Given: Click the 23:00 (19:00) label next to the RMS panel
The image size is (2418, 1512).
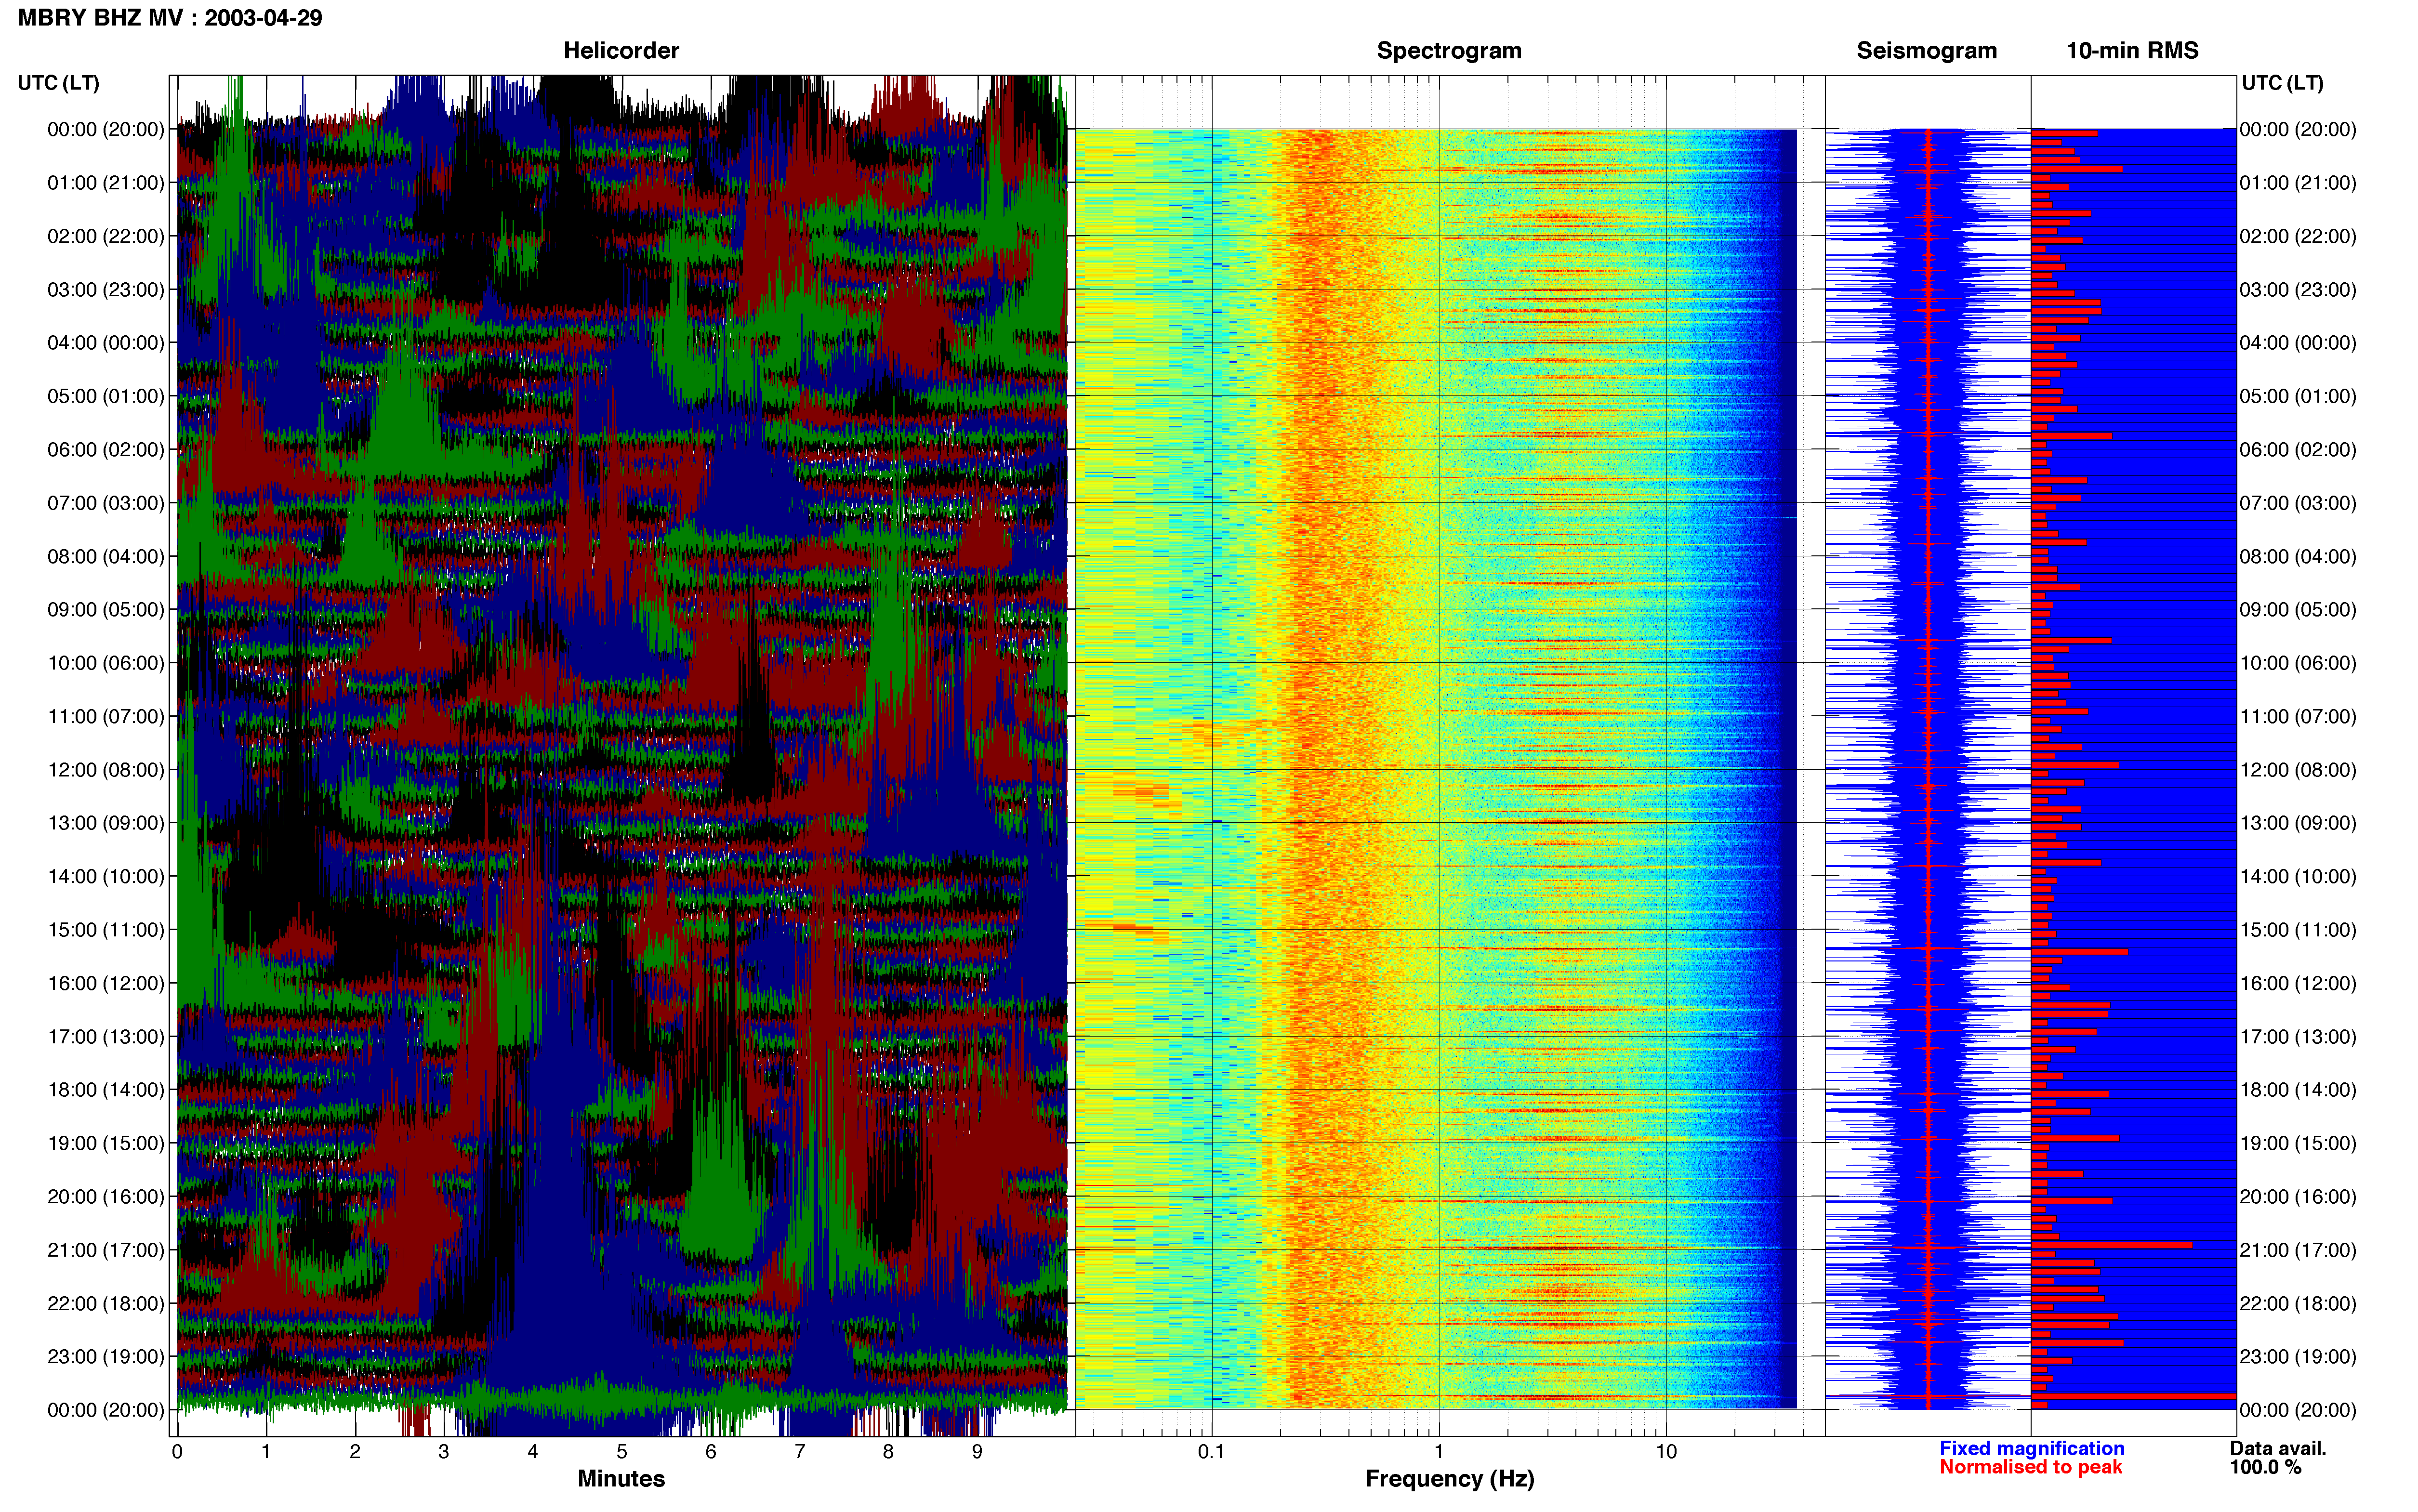Looking at the screenshot, I should tap(2298, 1357).
